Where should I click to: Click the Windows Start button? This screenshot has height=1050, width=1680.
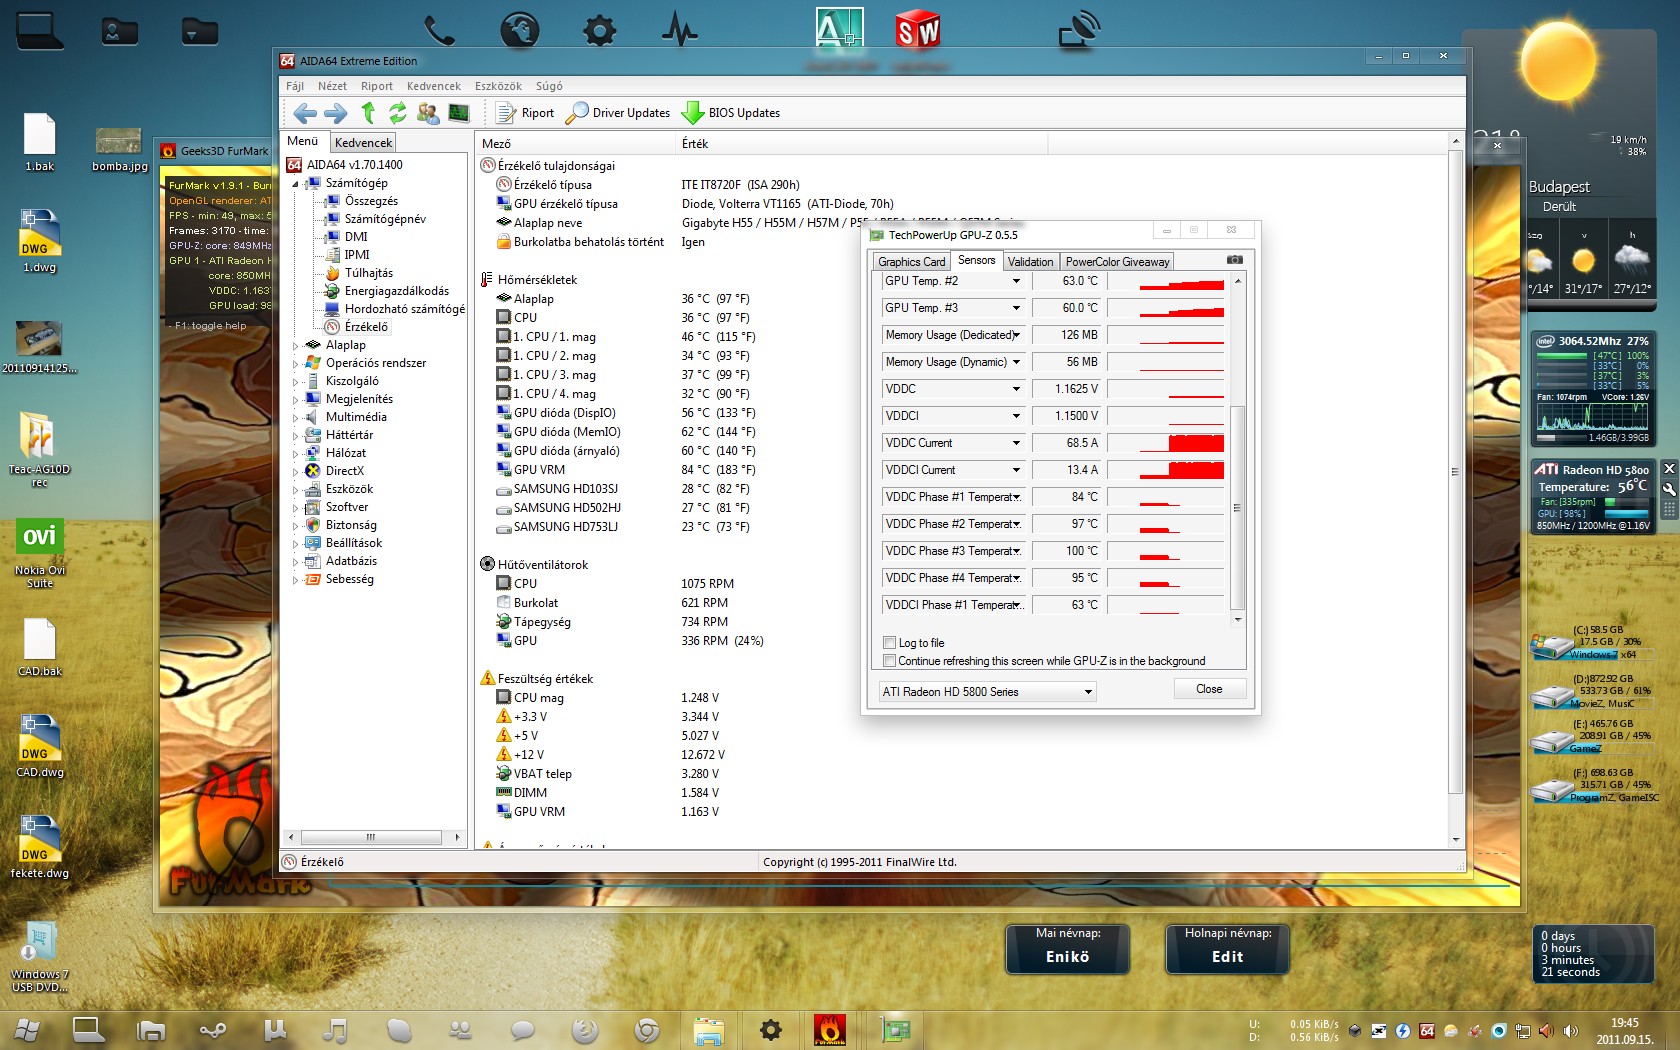click(27, 1029)
